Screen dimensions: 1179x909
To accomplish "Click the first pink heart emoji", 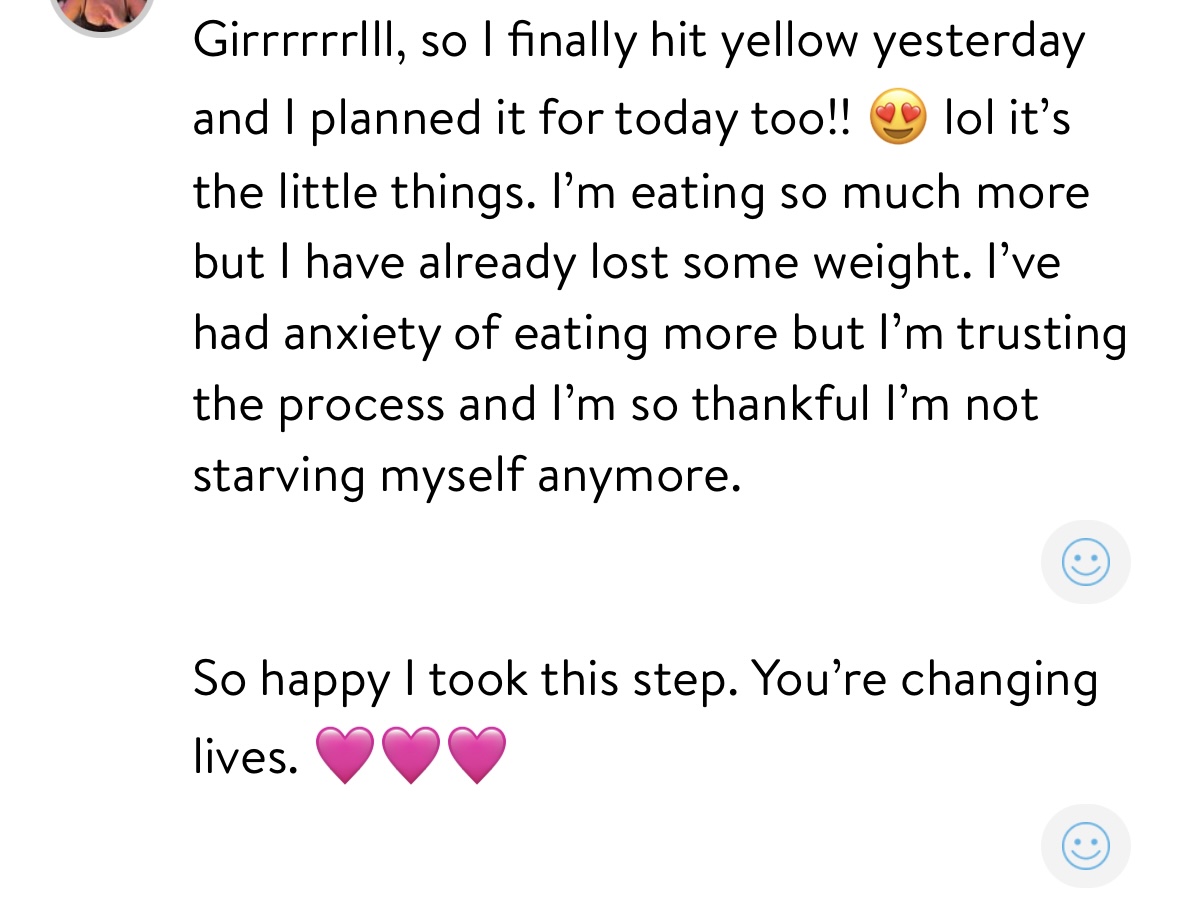I will click(344, 755).
